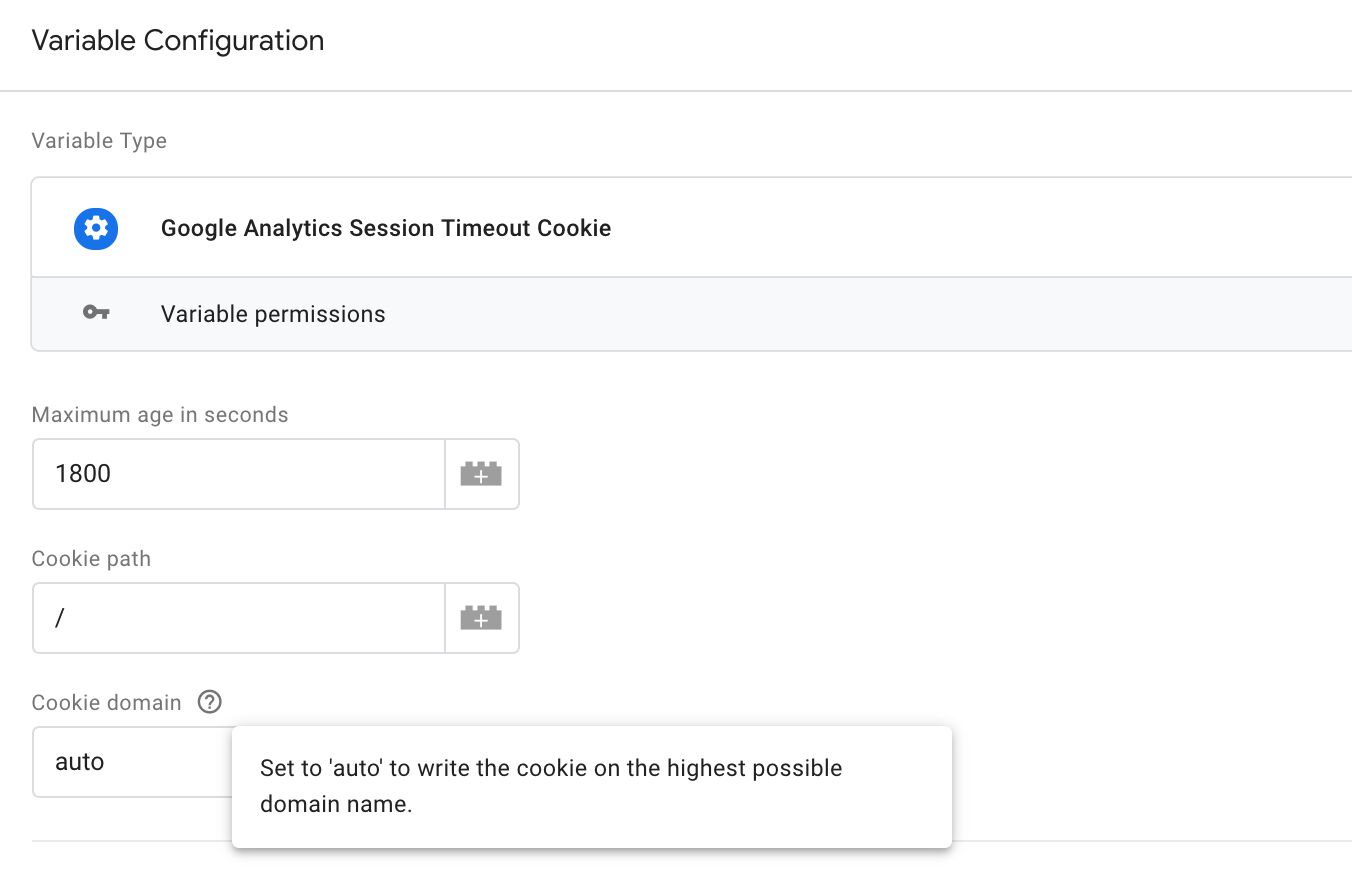Click the blue gear icon for variable type

(96, 228)
